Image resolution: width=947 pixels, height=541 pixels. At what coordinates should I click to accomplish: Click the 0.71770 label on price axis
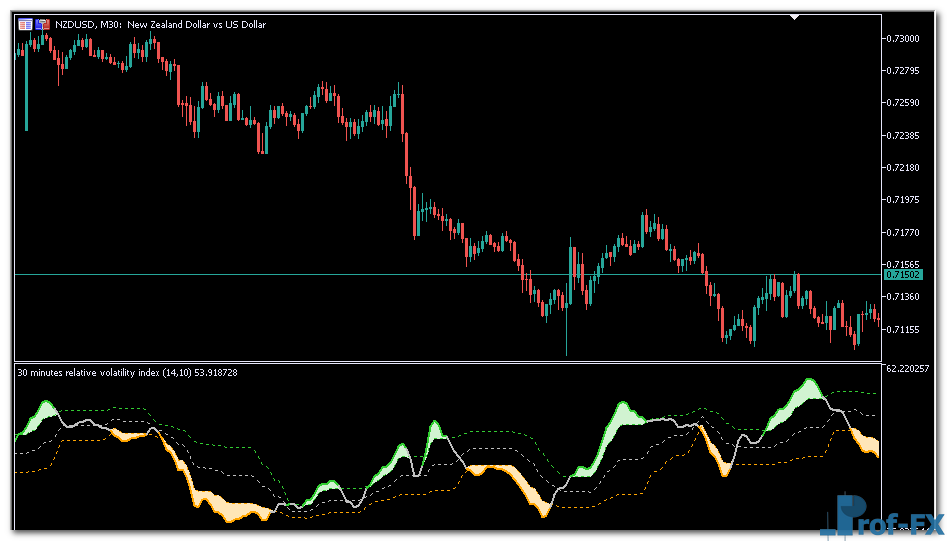(903, 232)
